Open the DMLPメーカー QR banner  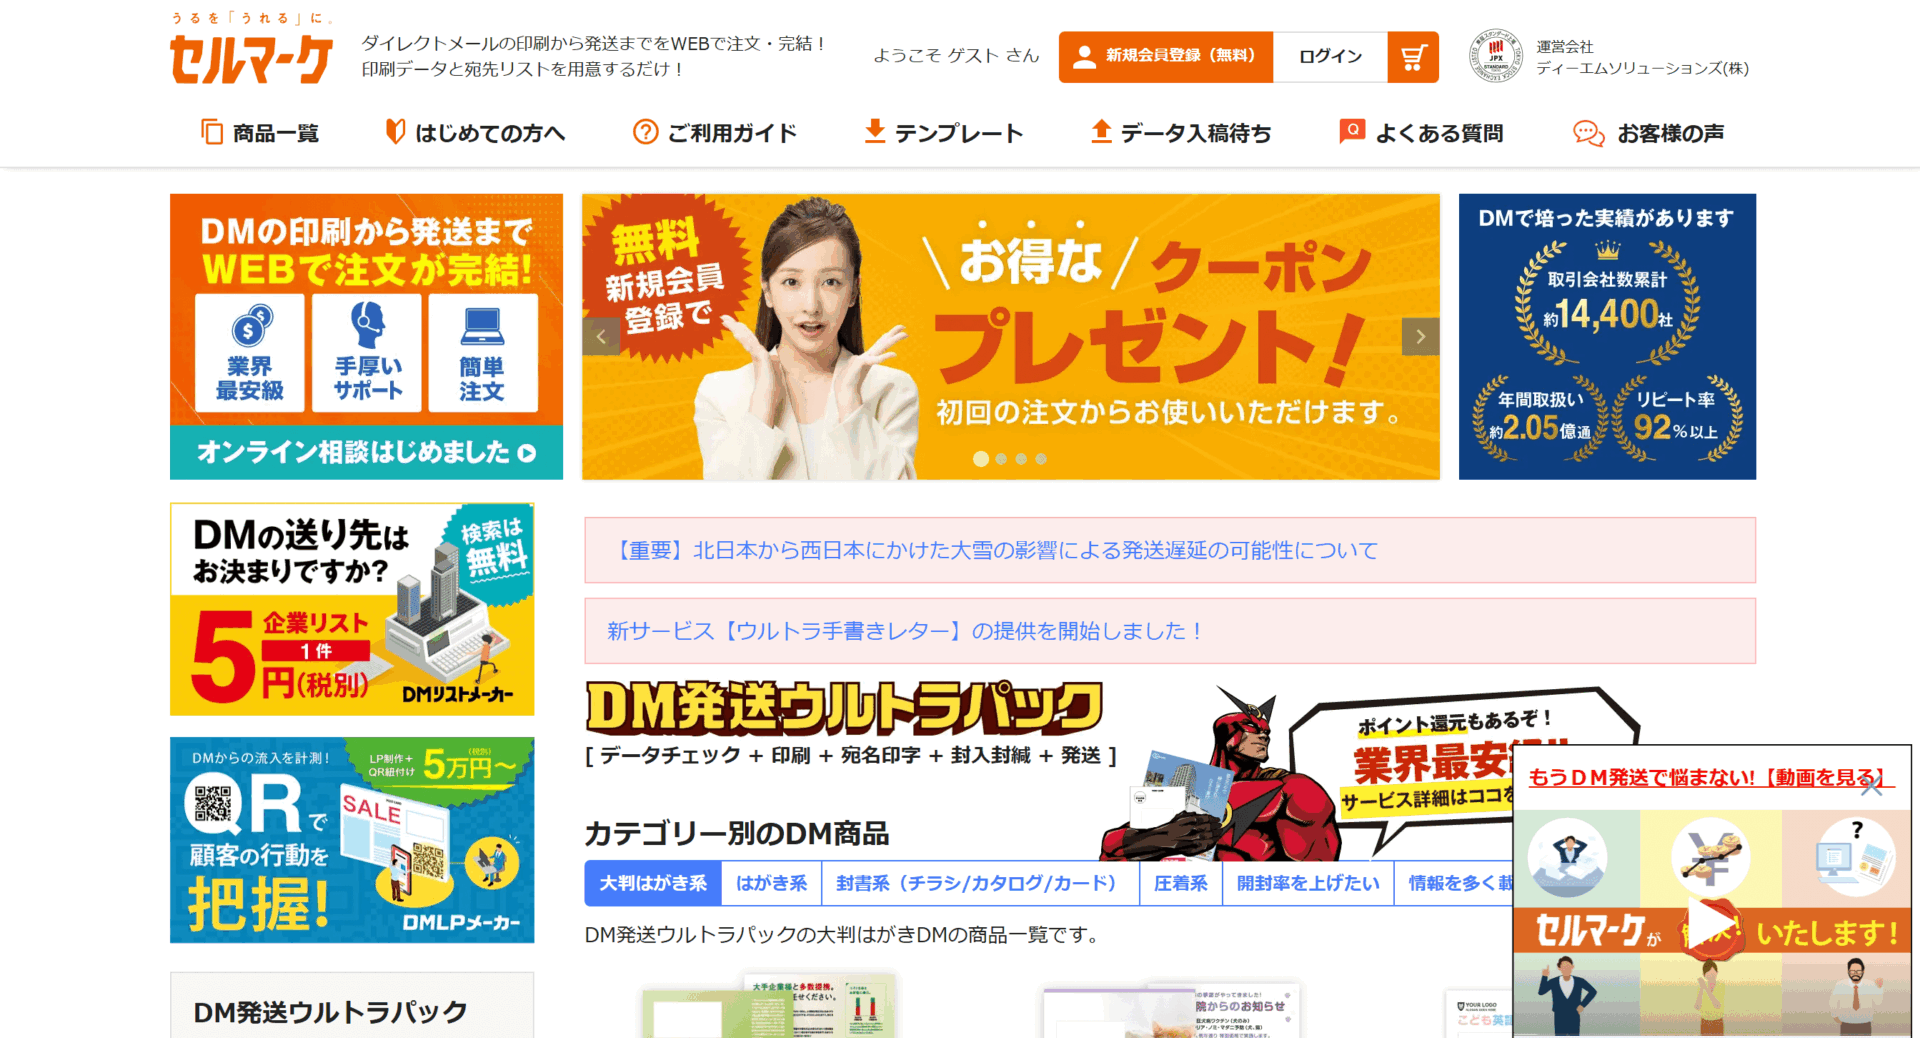(352, 840)
